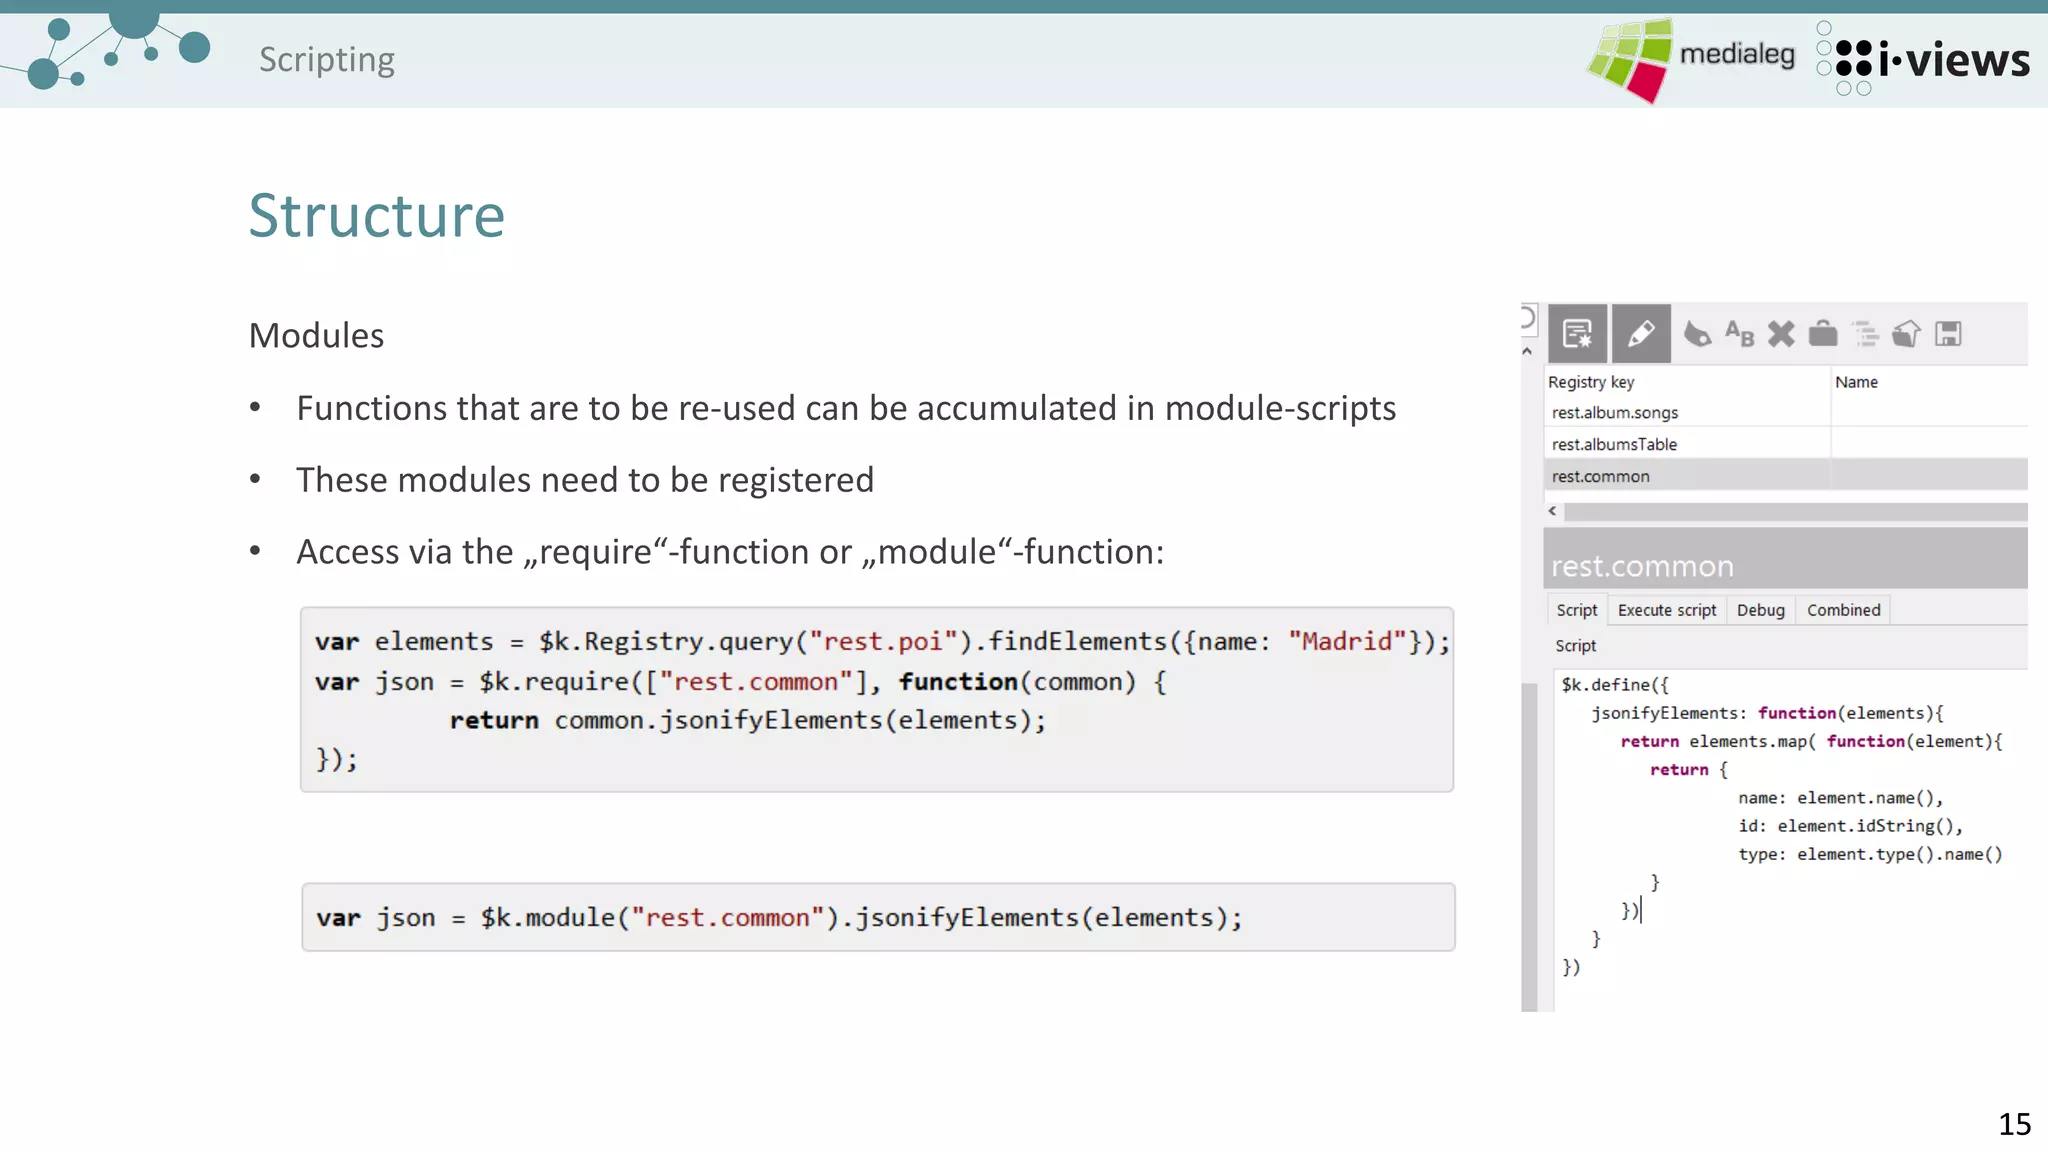The width and height of the screenshot is (2048, 1152).
Task: Click the 'These modules need to be registered' bullet
Action: (x=585, y=480)
